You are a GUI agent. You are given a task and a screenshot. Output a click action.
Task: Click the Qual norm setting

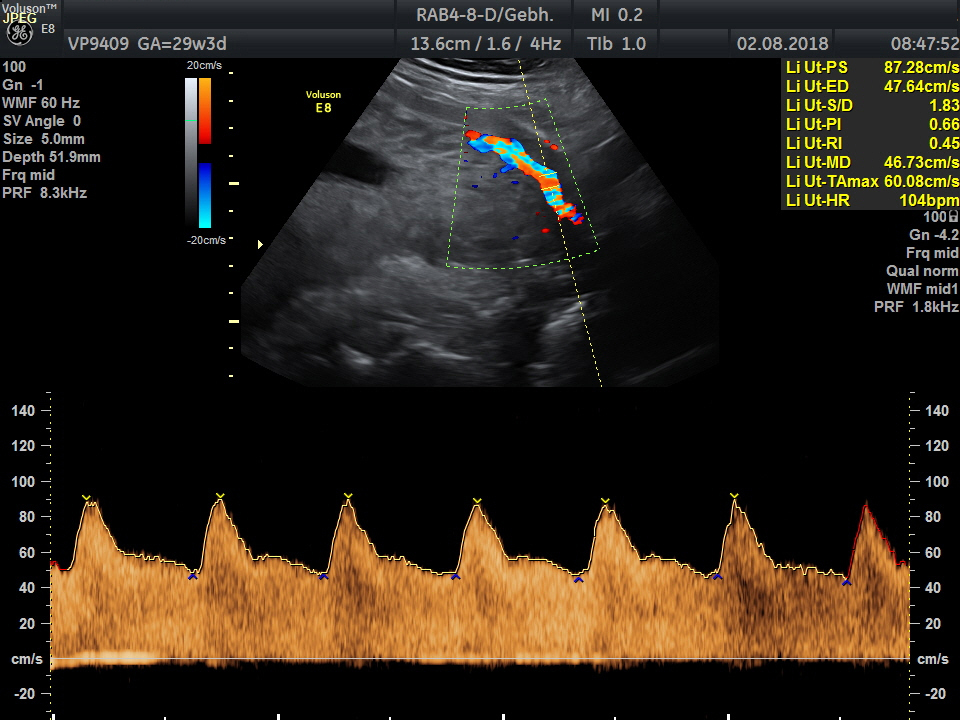(x=922, y=271)
